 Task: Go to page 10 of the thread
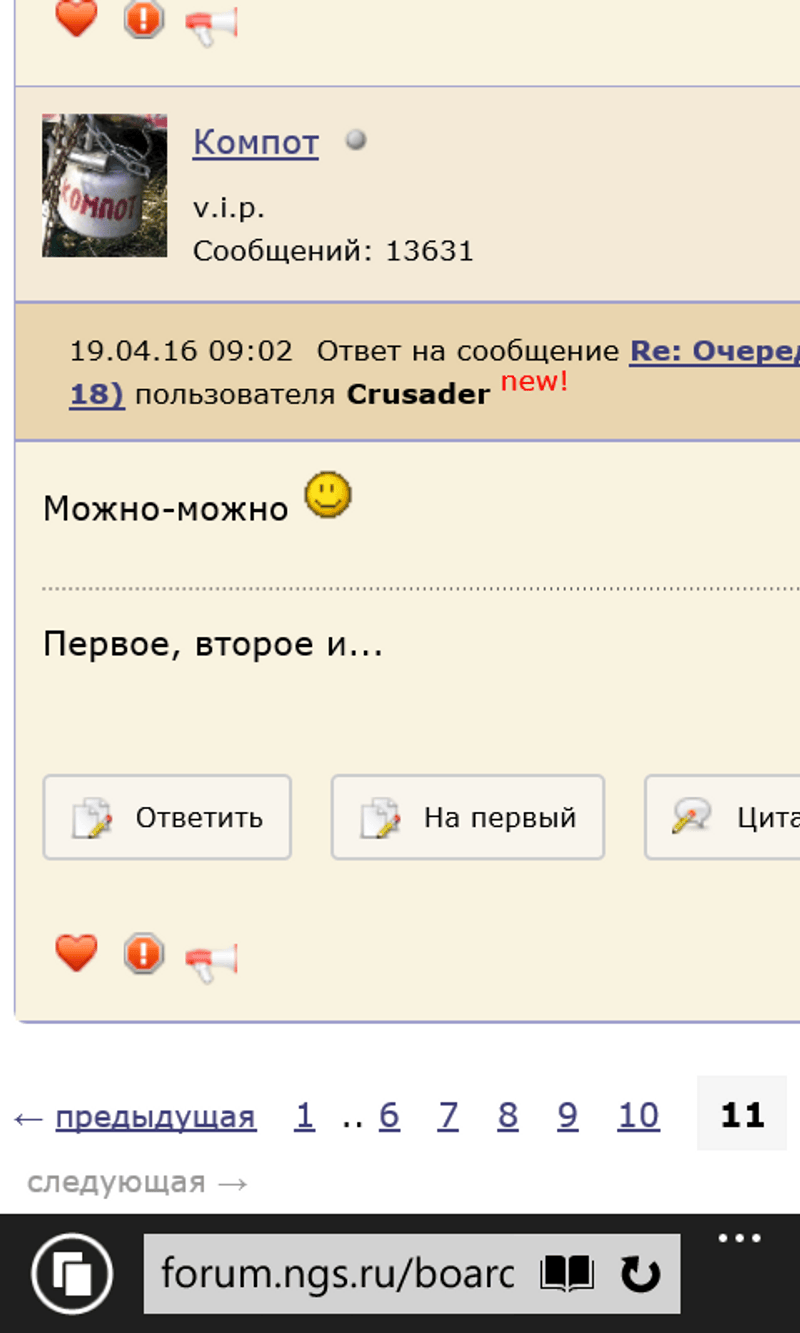click(638, 1116)
